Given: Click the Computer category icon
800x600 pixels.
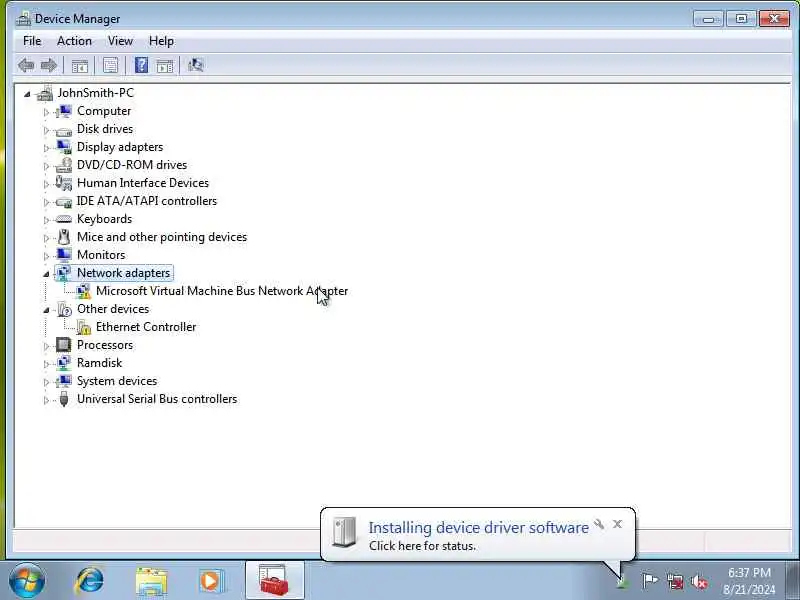Looking at the screenshot, I should coord(64,111).
